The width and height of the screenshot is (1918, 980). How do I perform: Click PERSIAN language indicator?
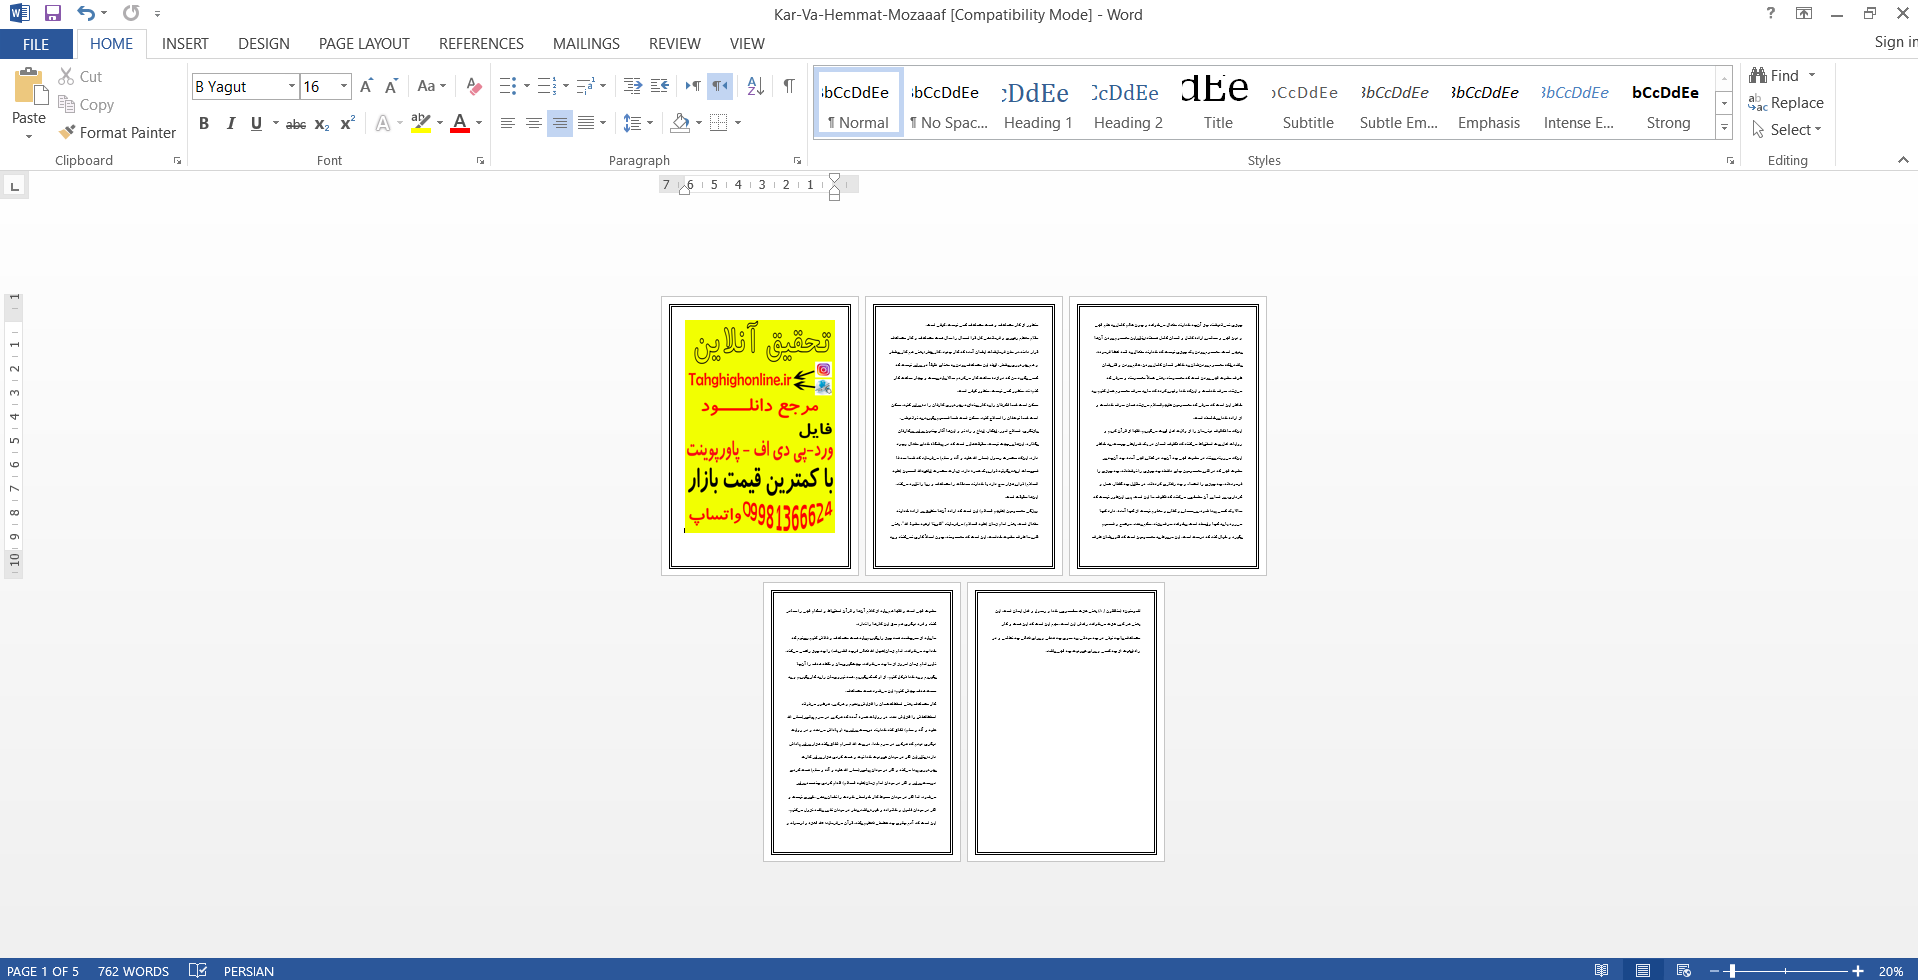249,971
